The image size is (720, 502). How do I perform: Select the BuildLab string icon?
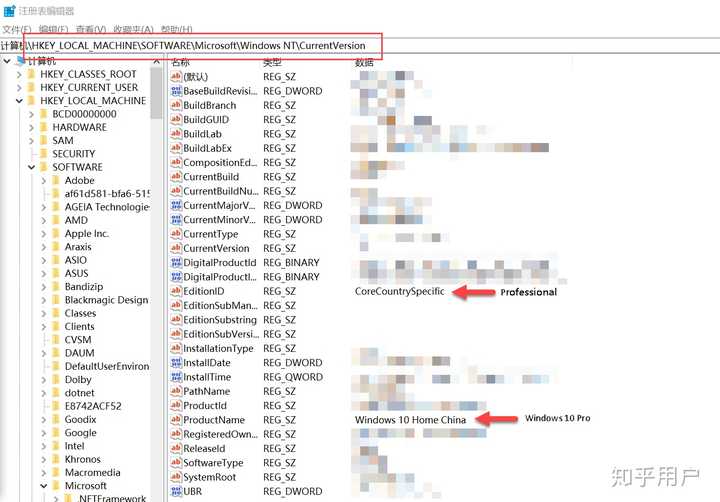tap(176, 134)
